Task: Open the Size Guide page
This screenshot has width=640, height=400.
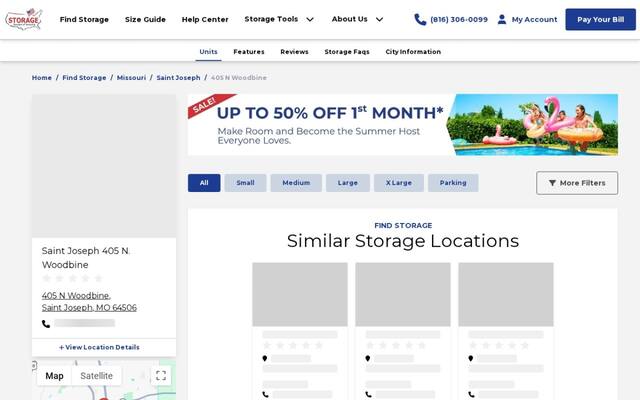Action: (145, 19)
